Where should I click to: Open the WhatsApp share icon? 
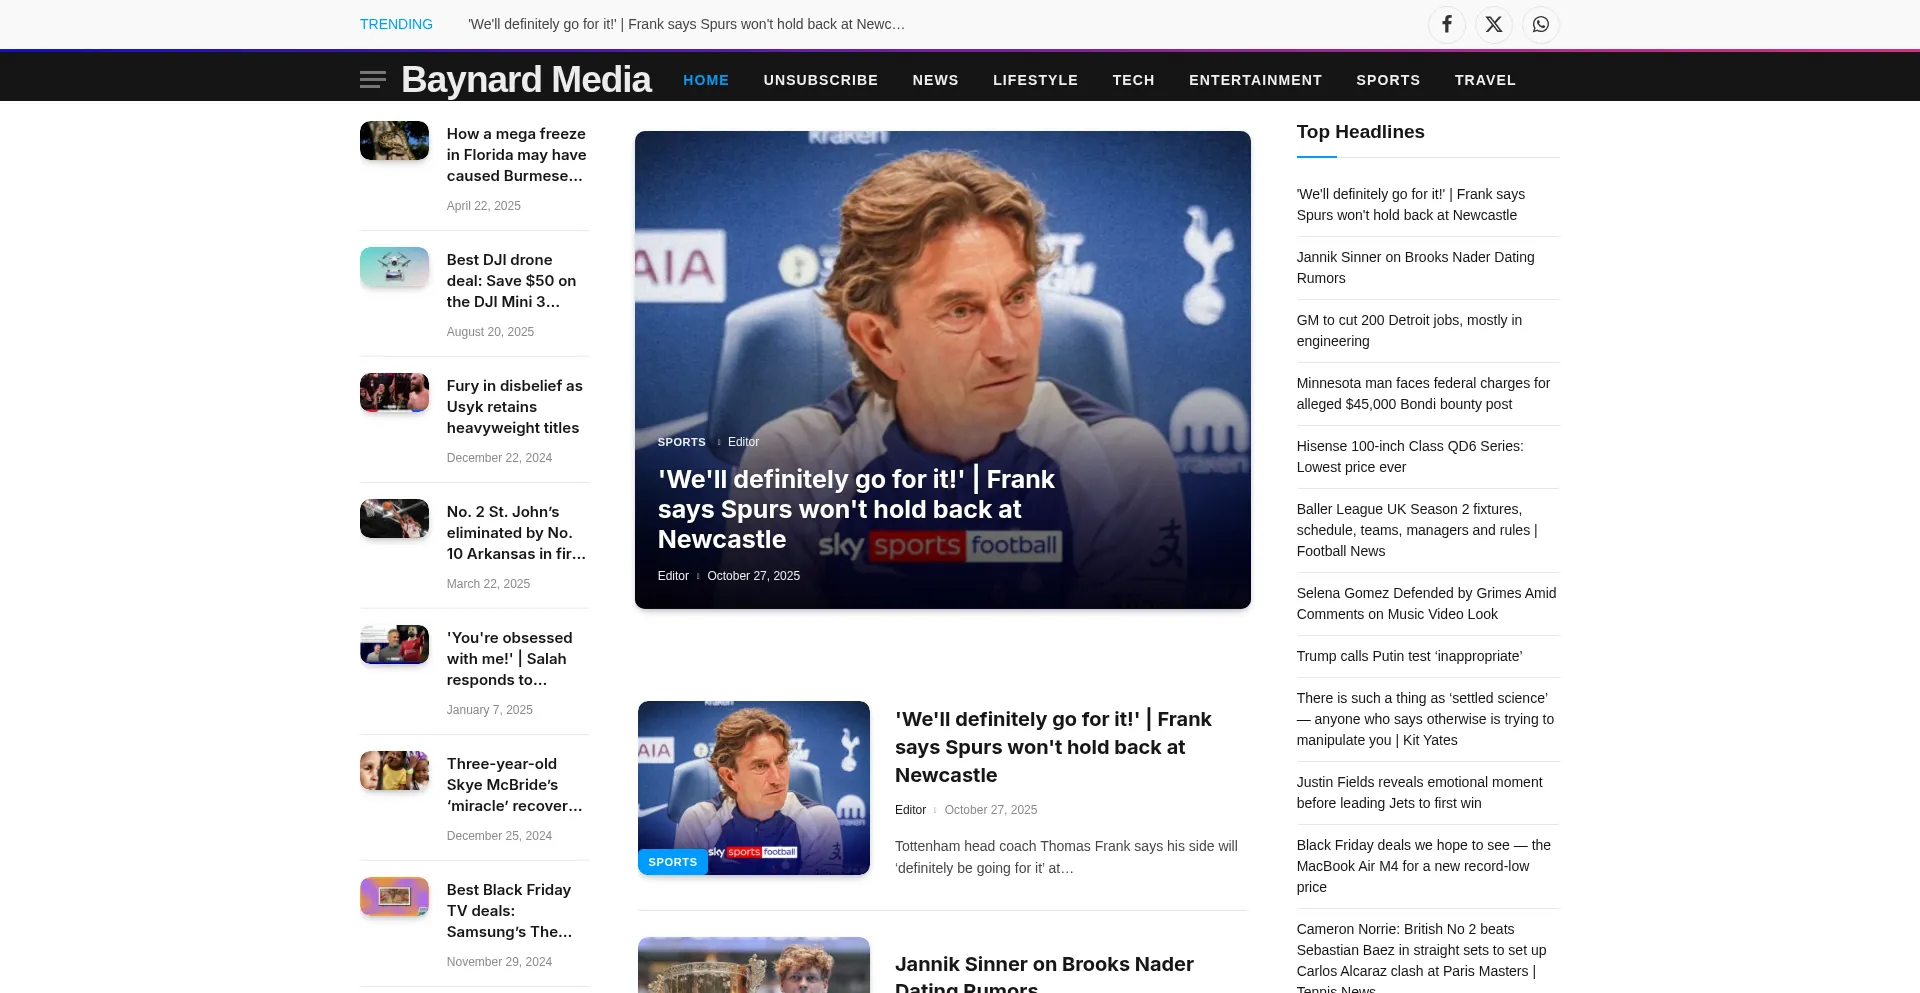tap(1540, 24)
